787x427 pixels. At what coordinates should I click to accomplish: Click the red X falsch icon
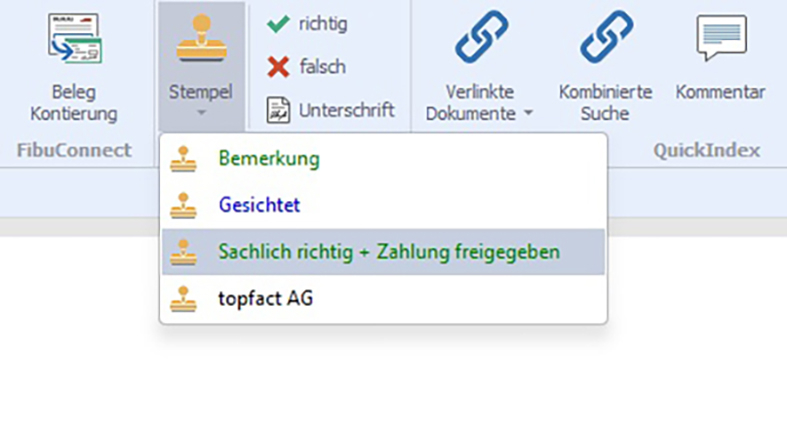click(x=278, y=67)
